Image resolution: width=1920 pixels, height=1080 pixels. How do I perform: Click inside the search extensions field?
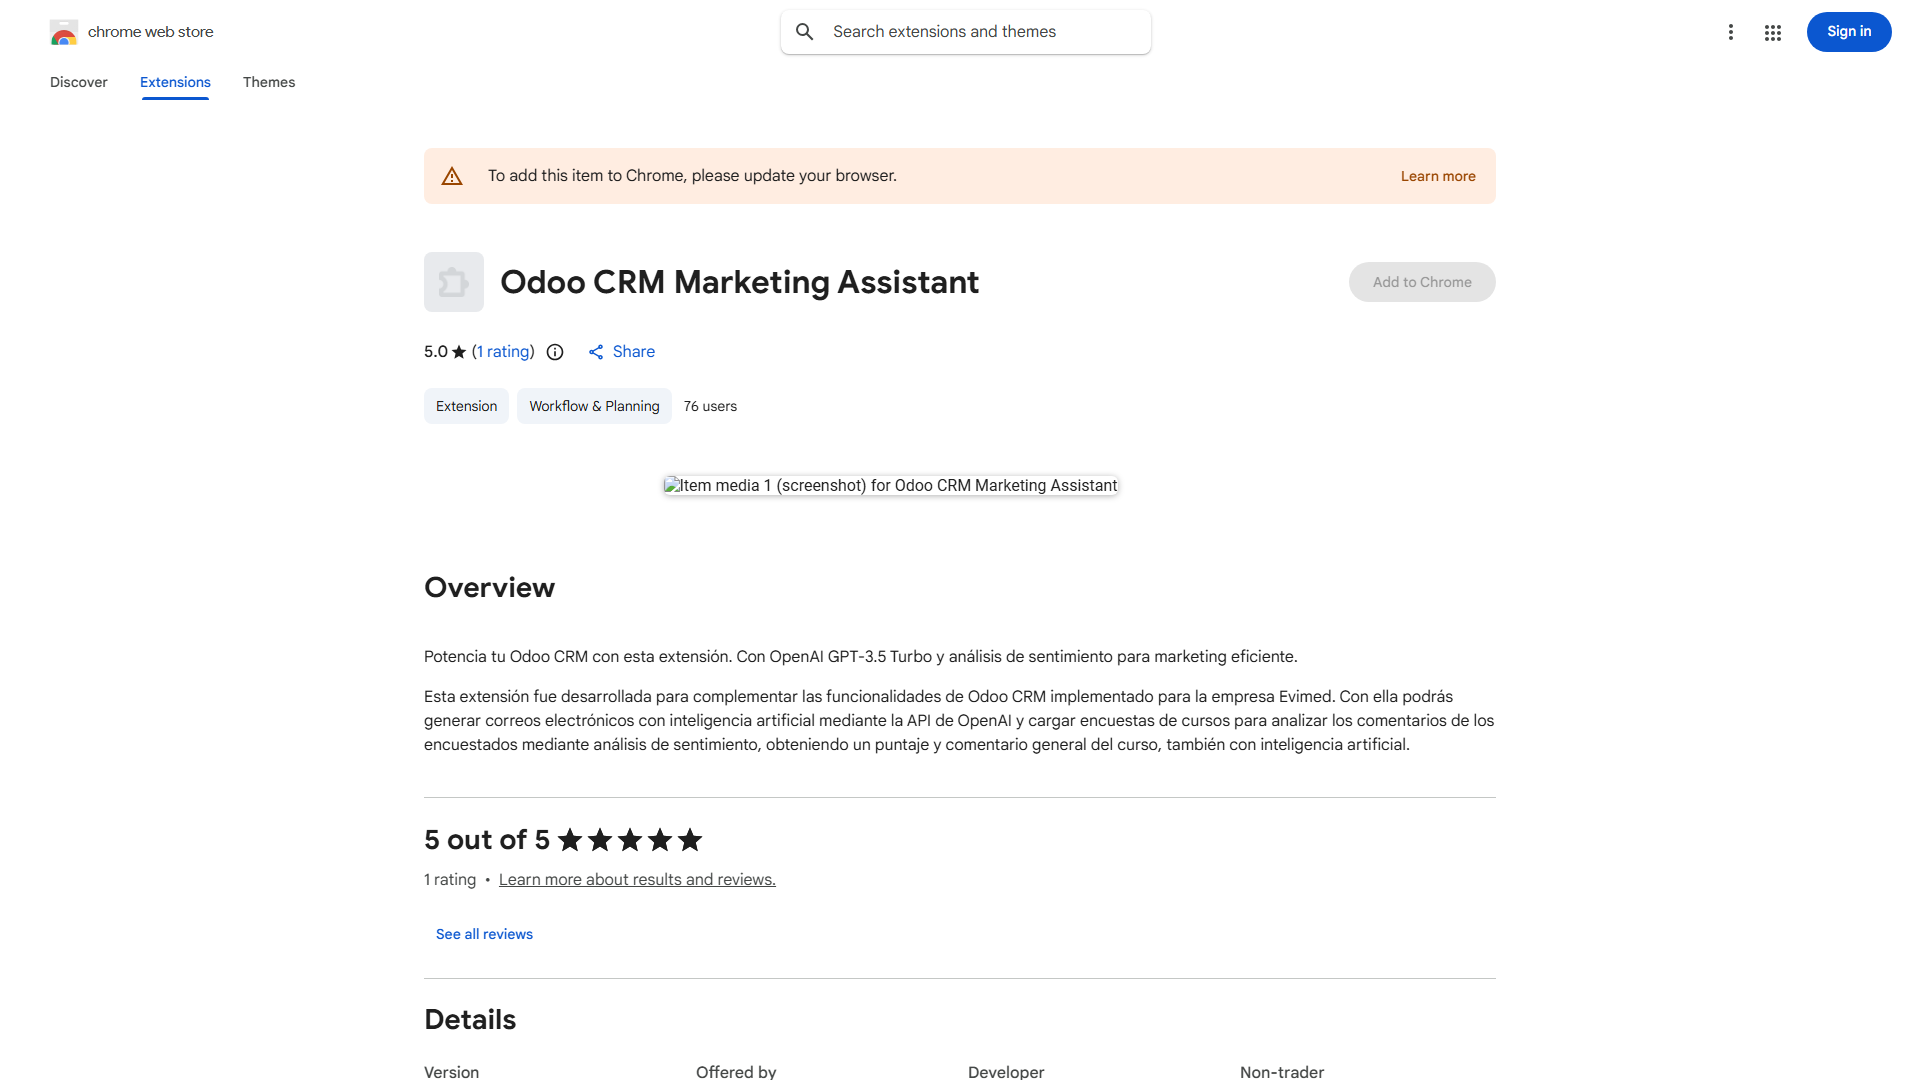coord(960,31)
